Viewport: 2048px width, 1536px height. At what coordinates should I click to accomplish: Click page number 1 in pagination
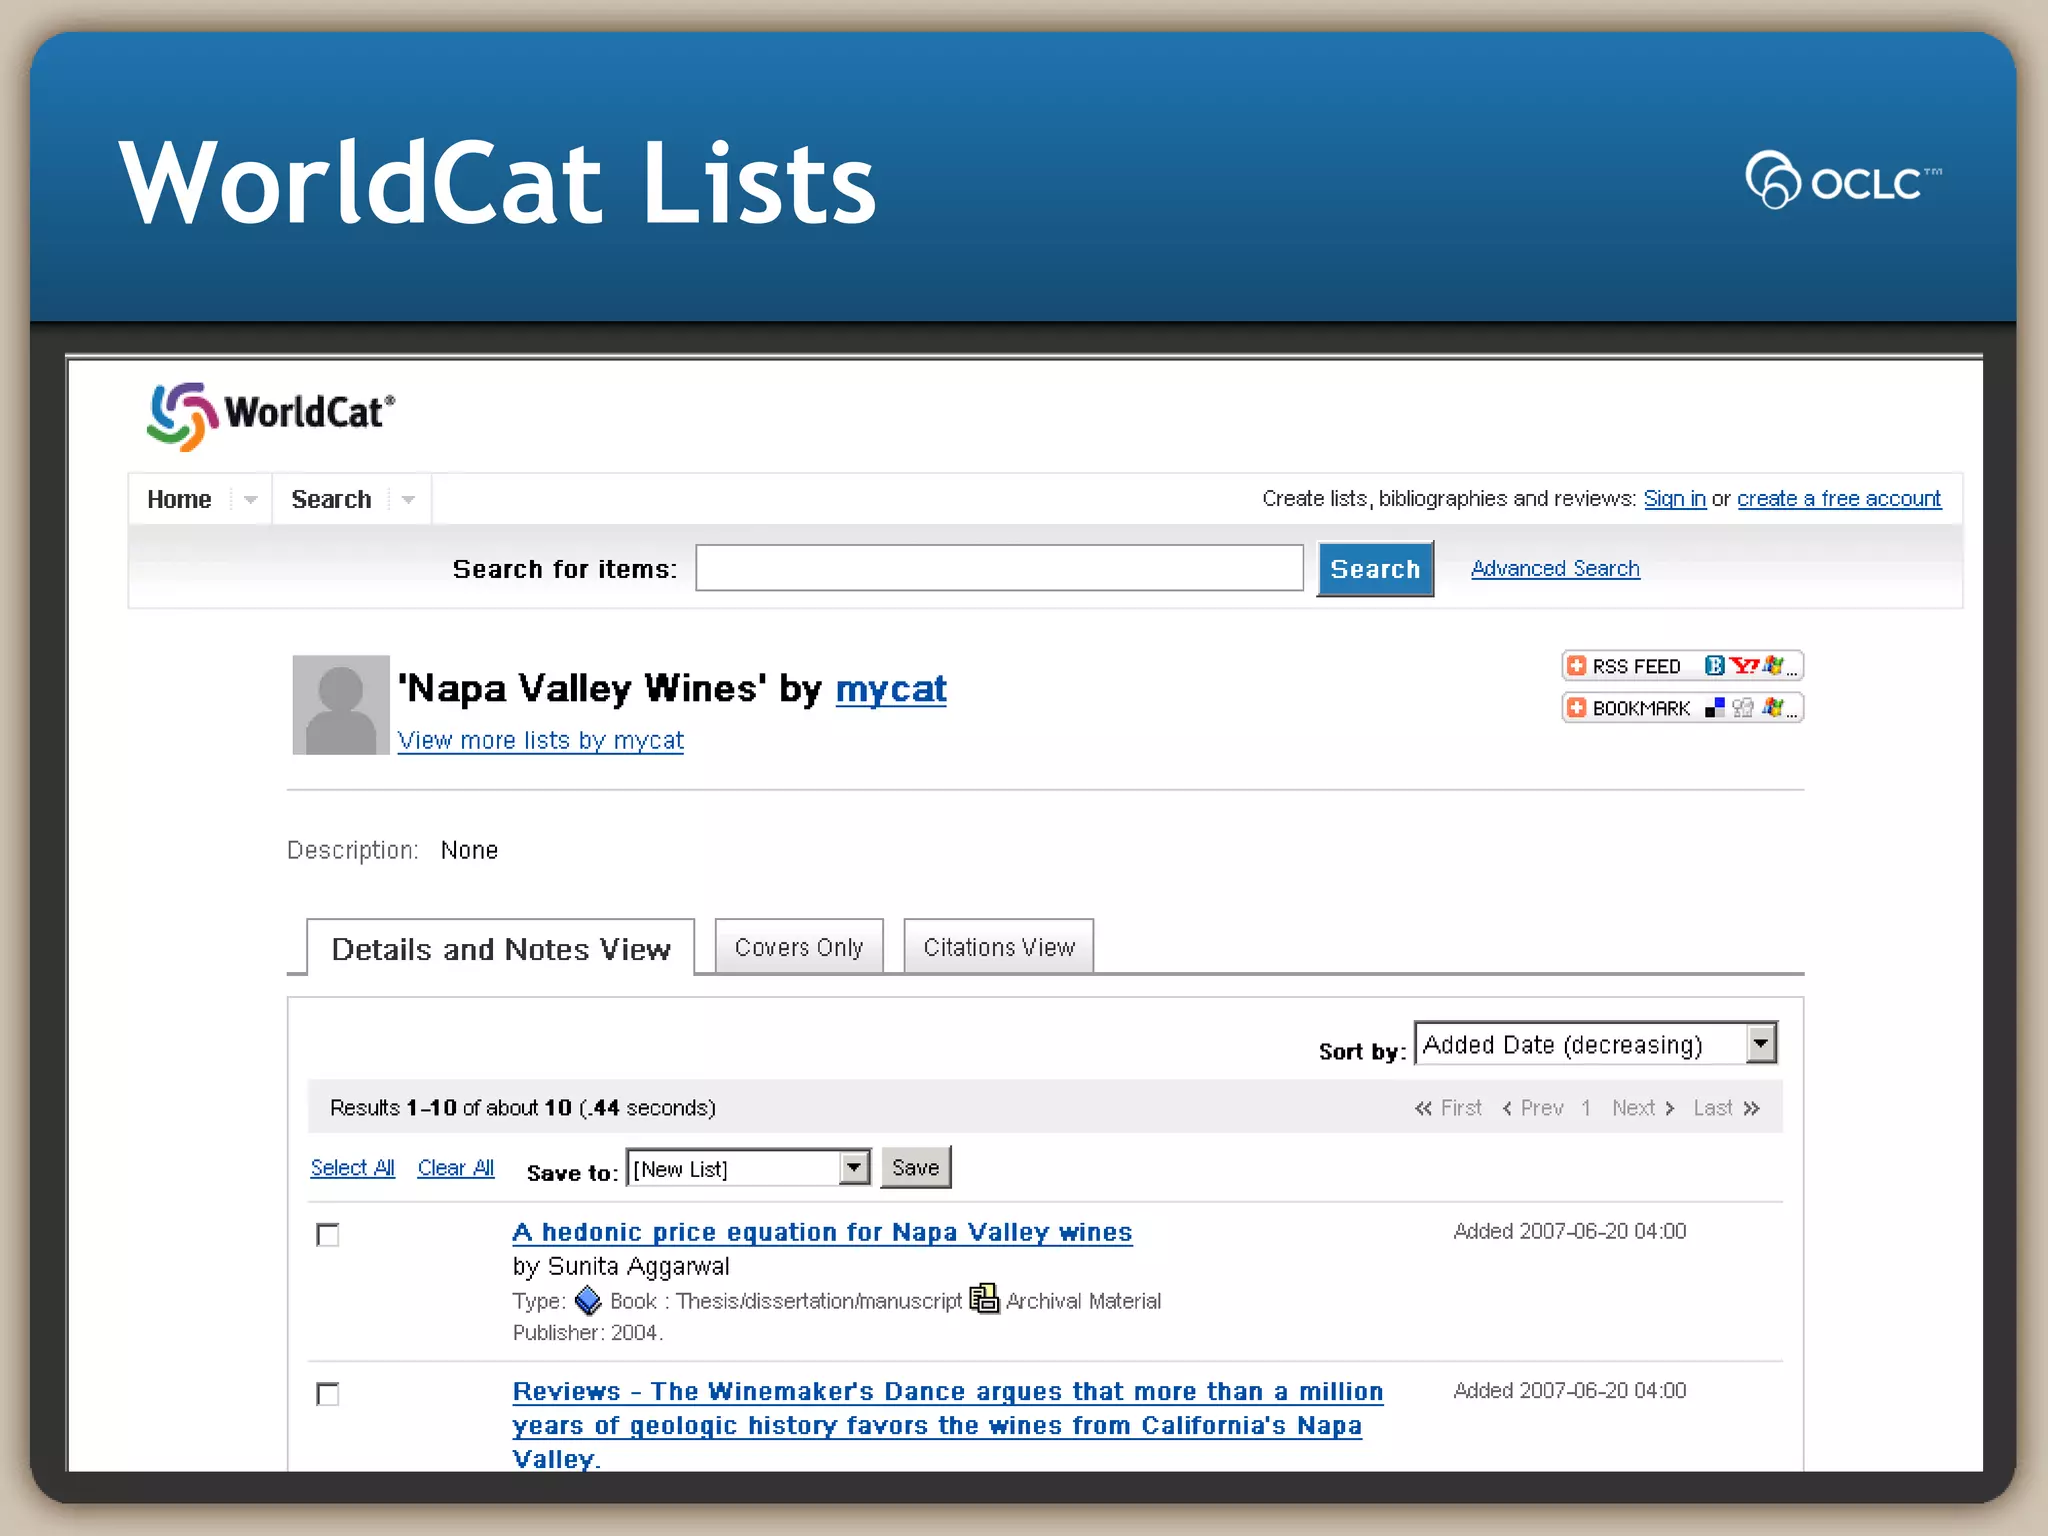tap(1586, 1108)
